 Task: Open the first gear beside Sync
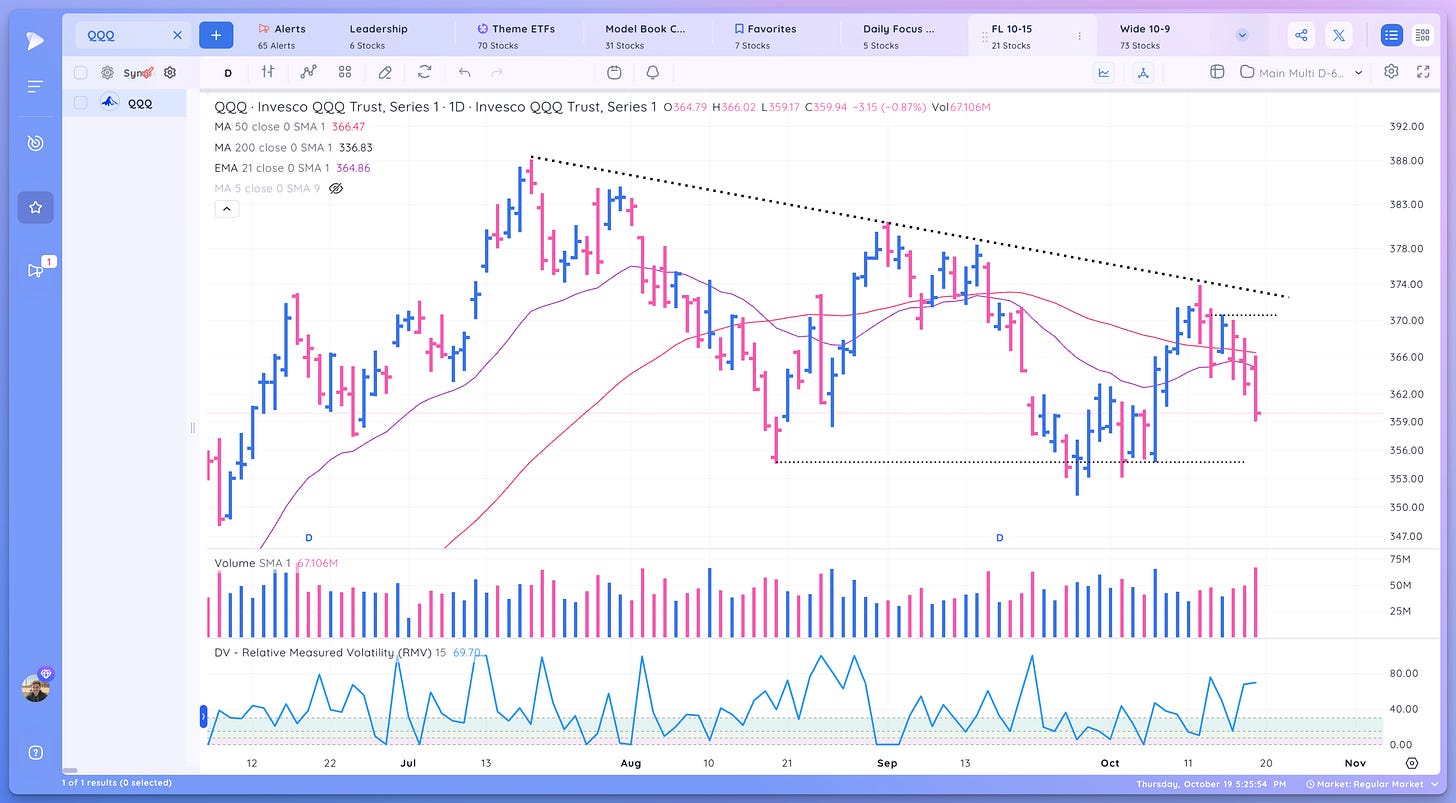[107, 72]
